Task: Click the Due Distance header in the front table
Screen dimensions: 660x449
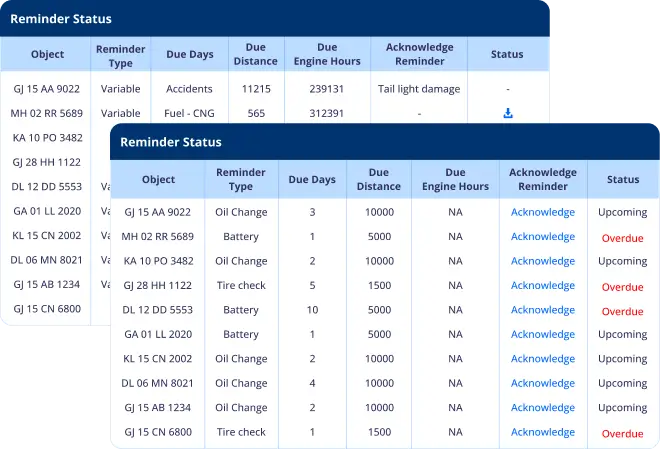Action: pos(378,180)
